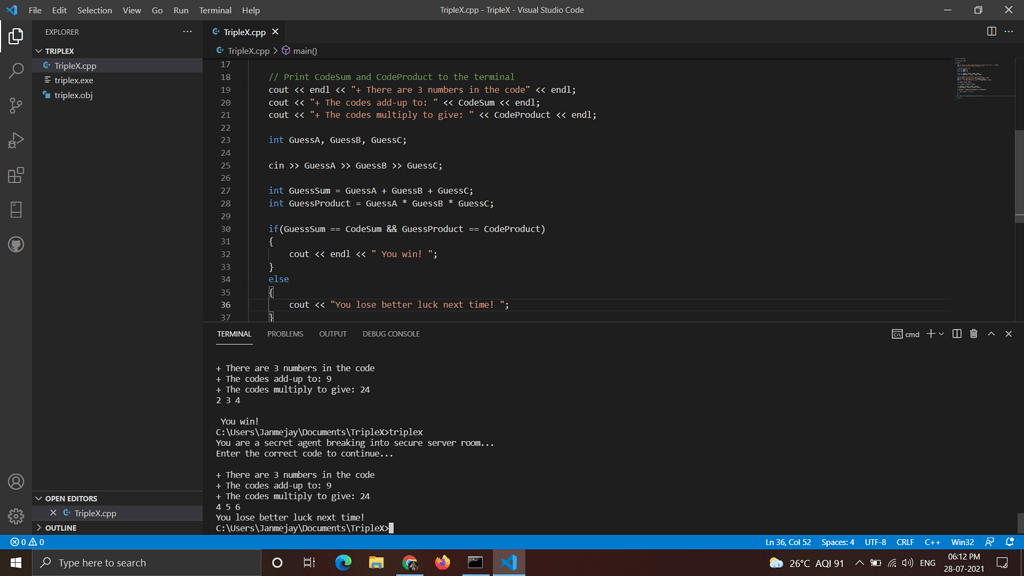Open the Search view in the Activity Bar

[15, 71]
